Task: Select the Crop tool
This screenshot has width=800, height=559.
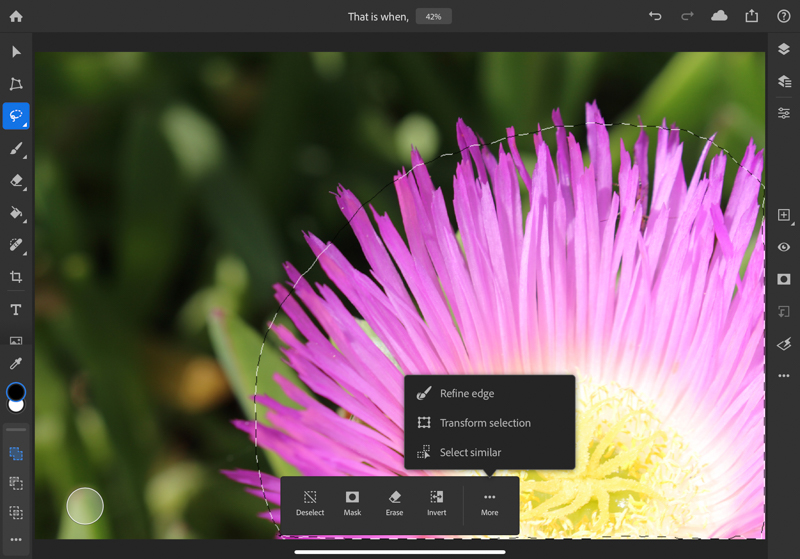Action: 16,277
